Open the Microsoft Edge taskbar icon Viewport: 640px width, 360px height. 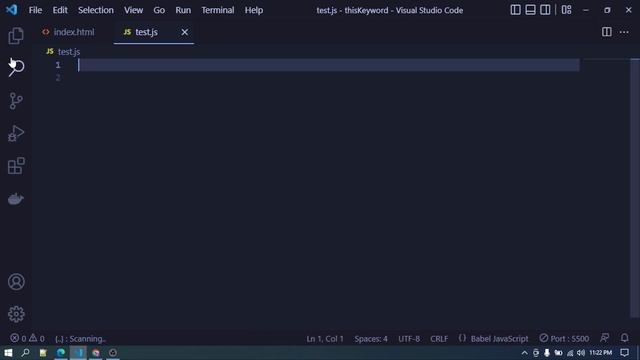[61, 353]
